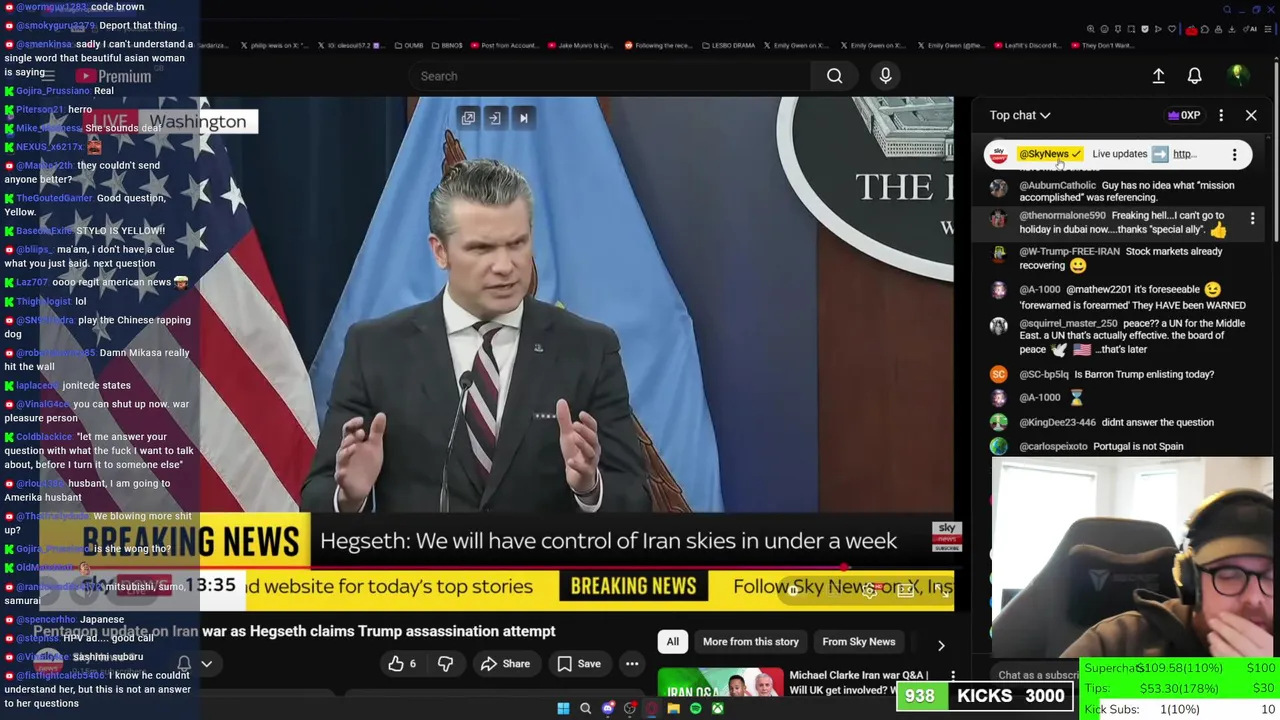Open Windows Start menu on taskbar
The image size is (1280, 720).
point(563,709)
